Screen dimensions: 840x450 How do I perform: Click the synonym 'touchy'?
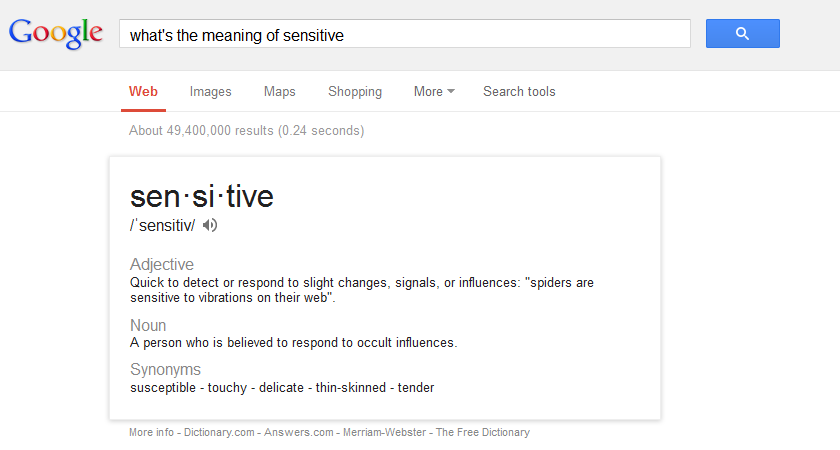[x=227, y=387]
